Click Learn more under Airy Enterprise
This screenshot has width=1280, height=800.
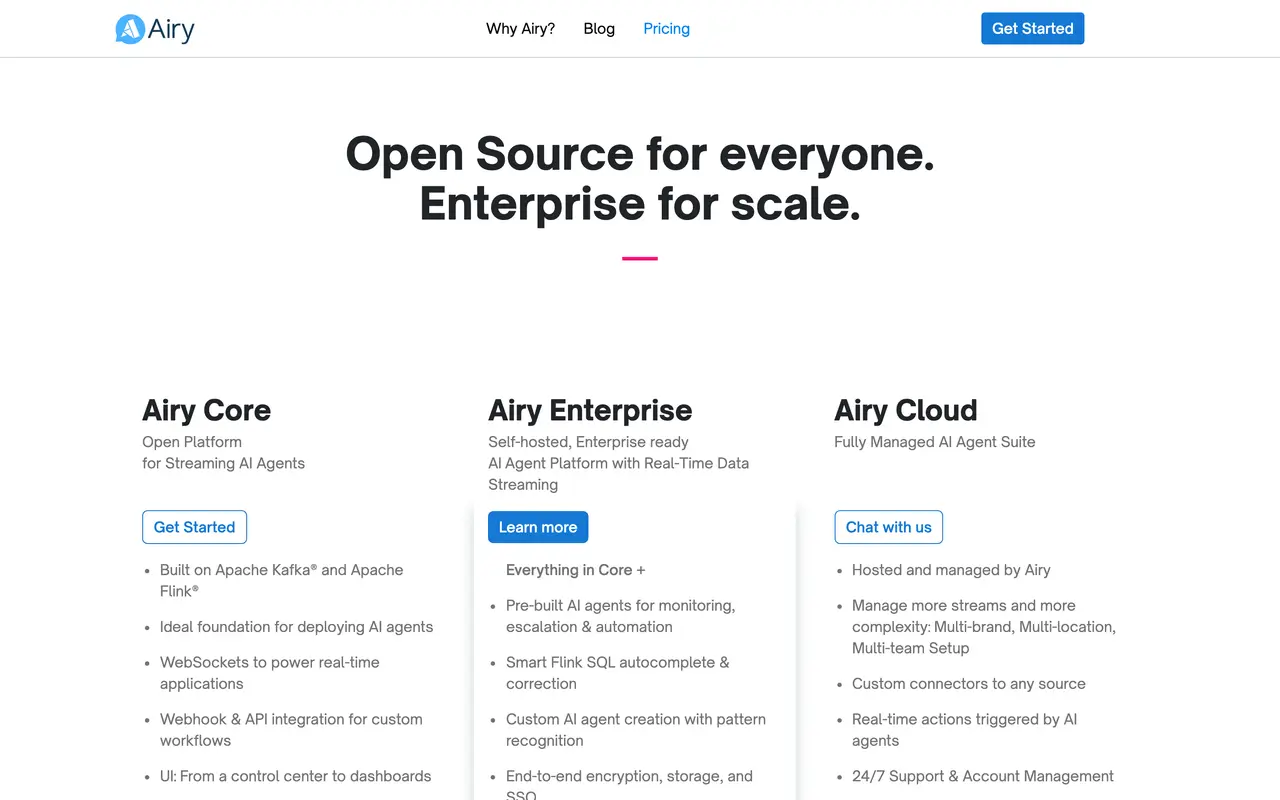[x=538, y=527]
